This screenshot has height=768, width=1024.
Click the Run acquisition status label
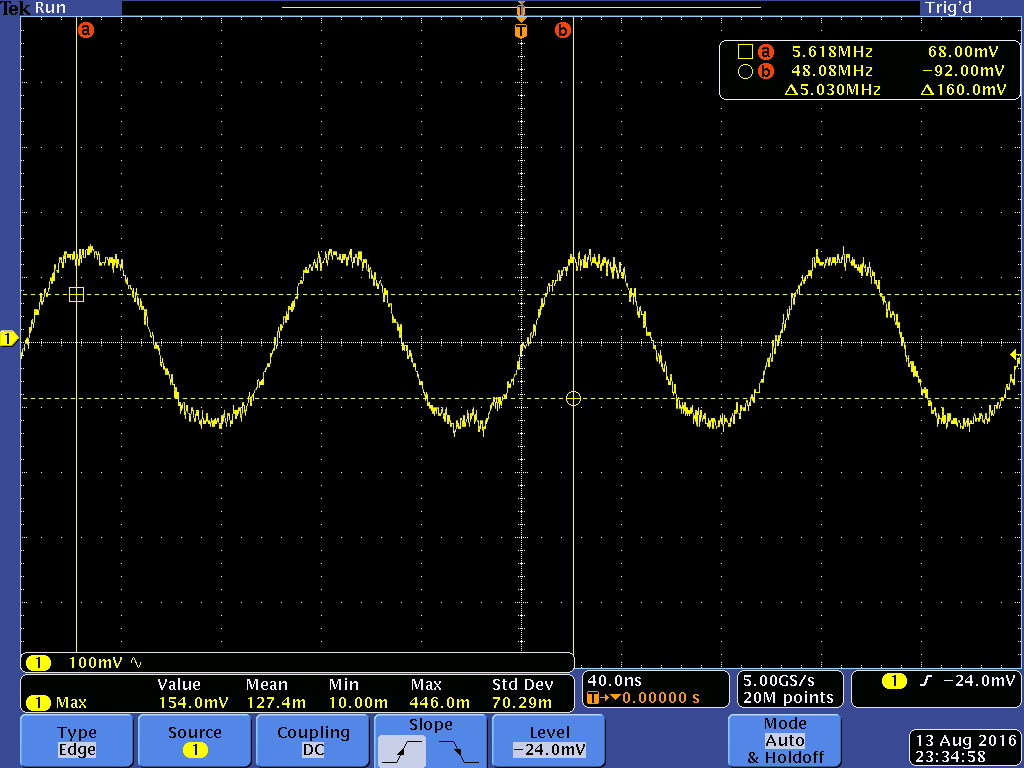pos(50,8)
